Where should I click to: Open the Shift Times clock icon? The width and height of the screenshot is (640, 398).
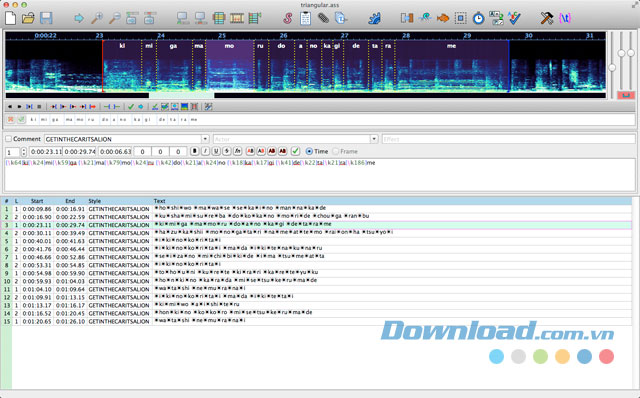(x=478, y=18)
